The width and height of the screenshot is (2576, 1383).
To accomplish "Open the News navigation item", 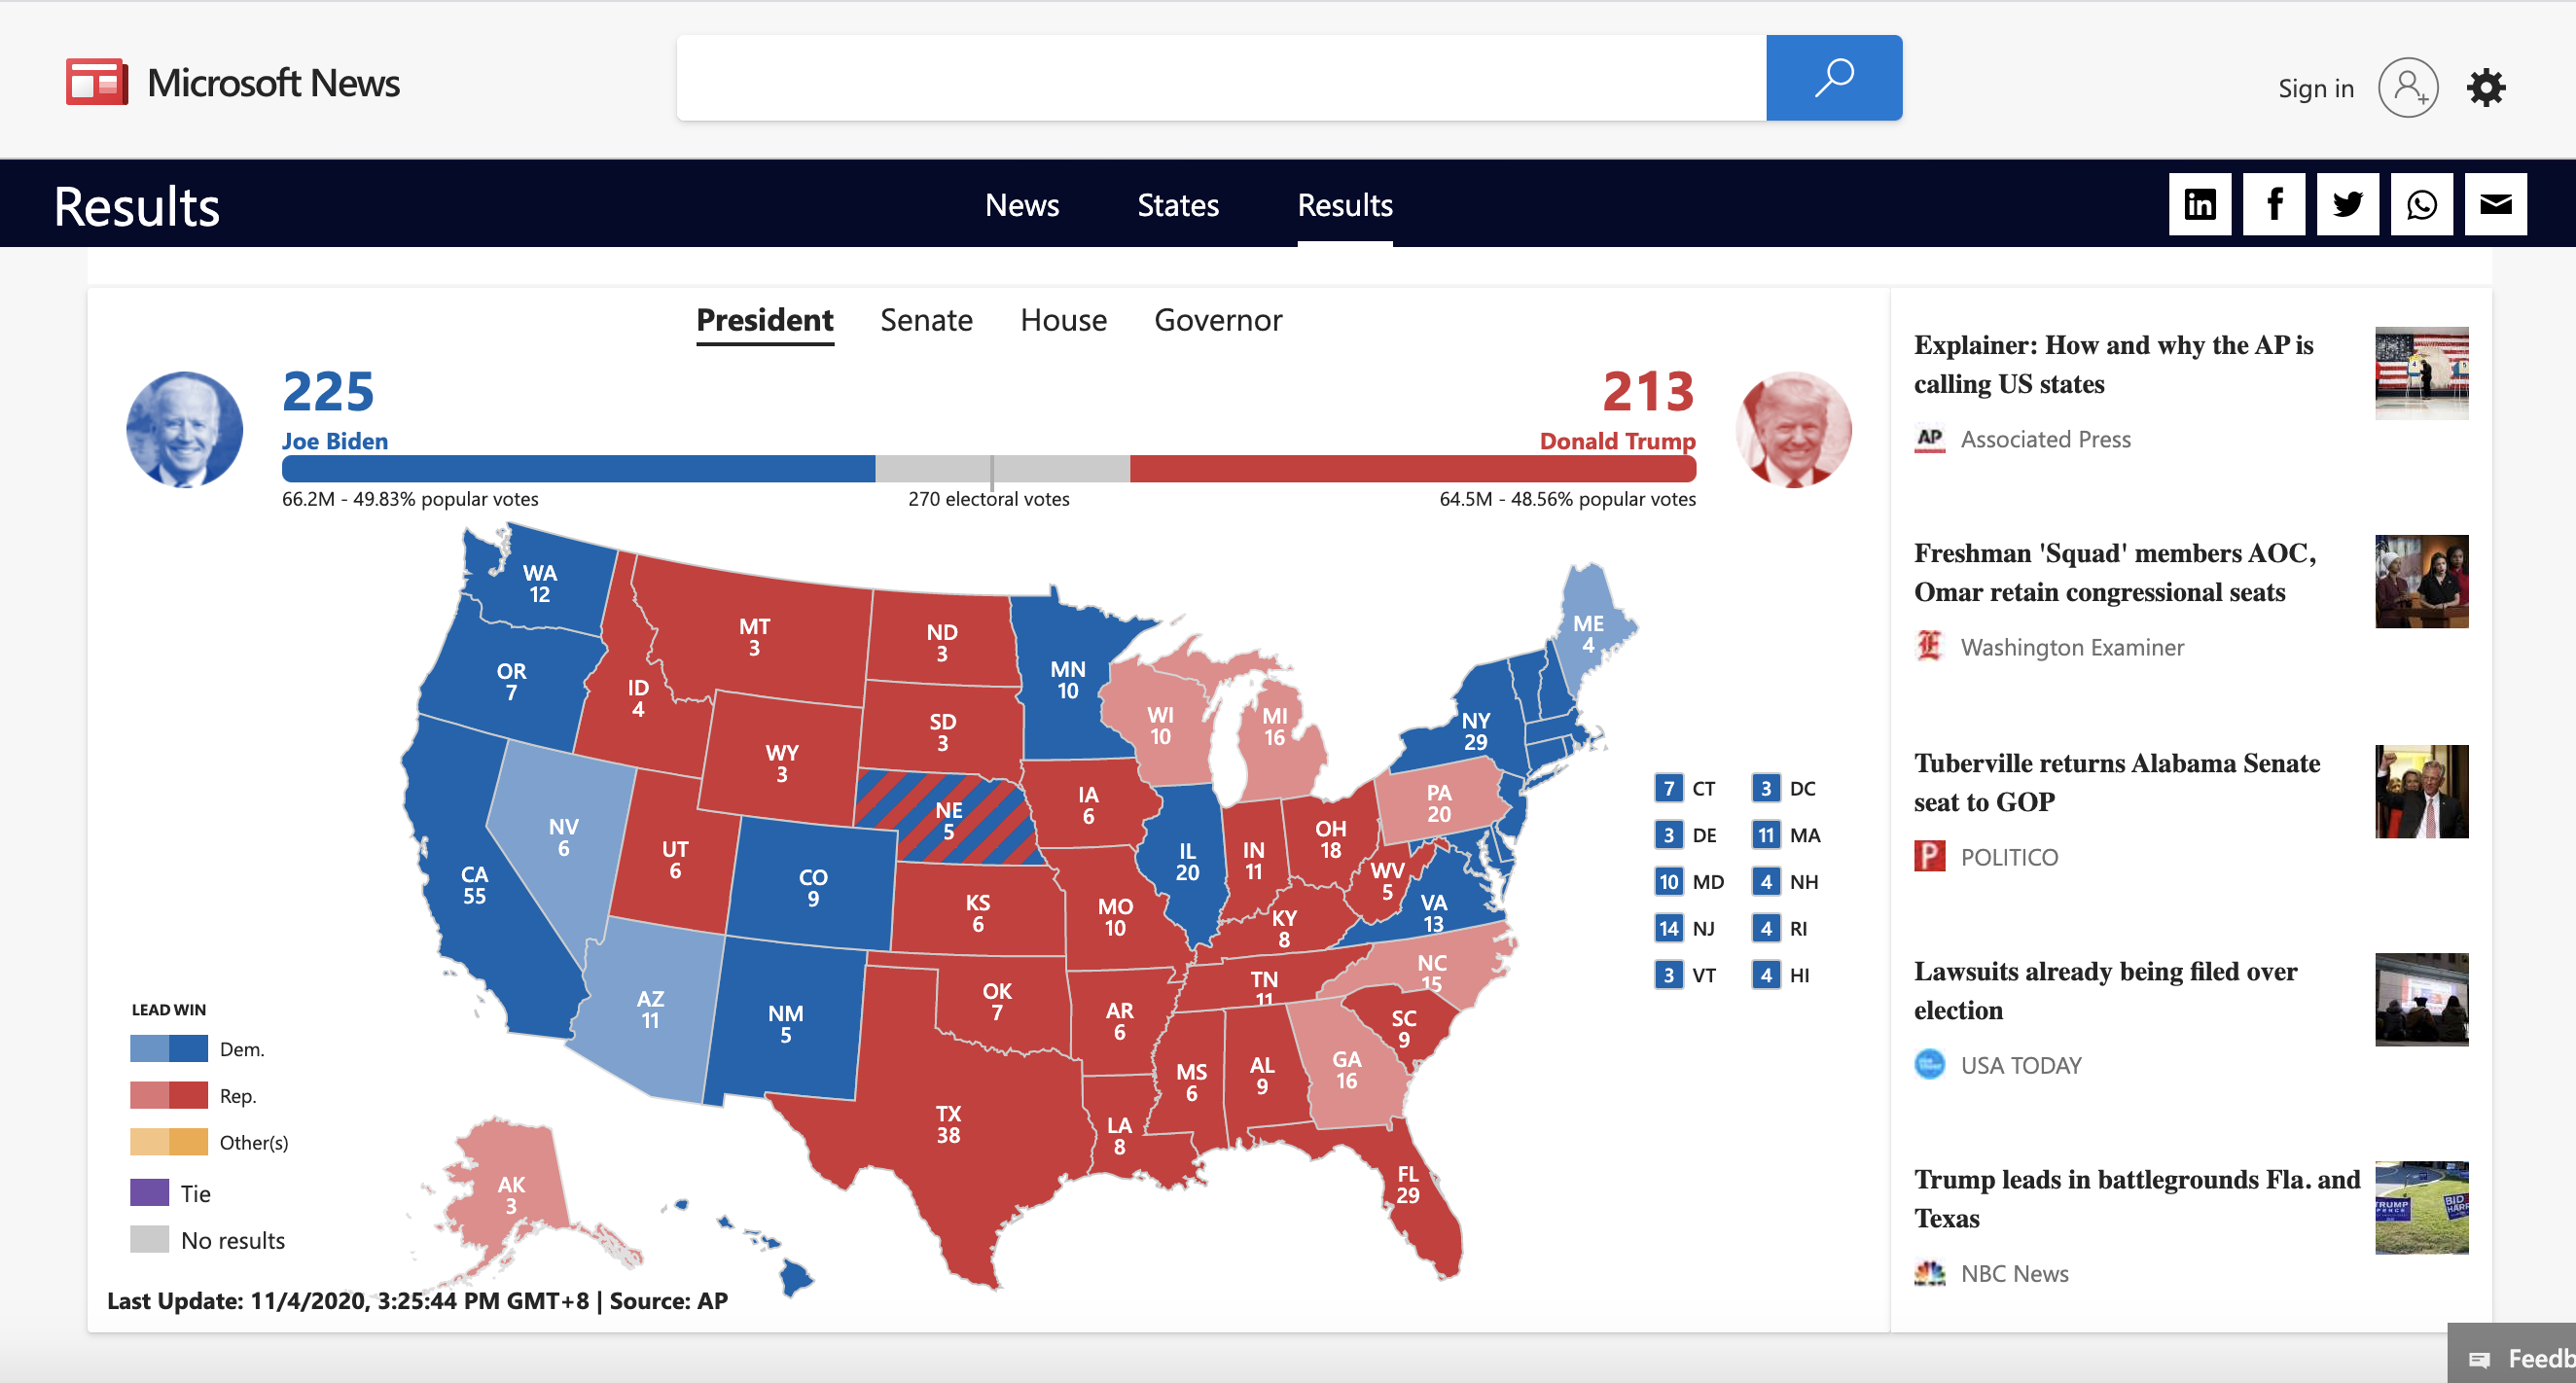I will (x=1021, y=205).
